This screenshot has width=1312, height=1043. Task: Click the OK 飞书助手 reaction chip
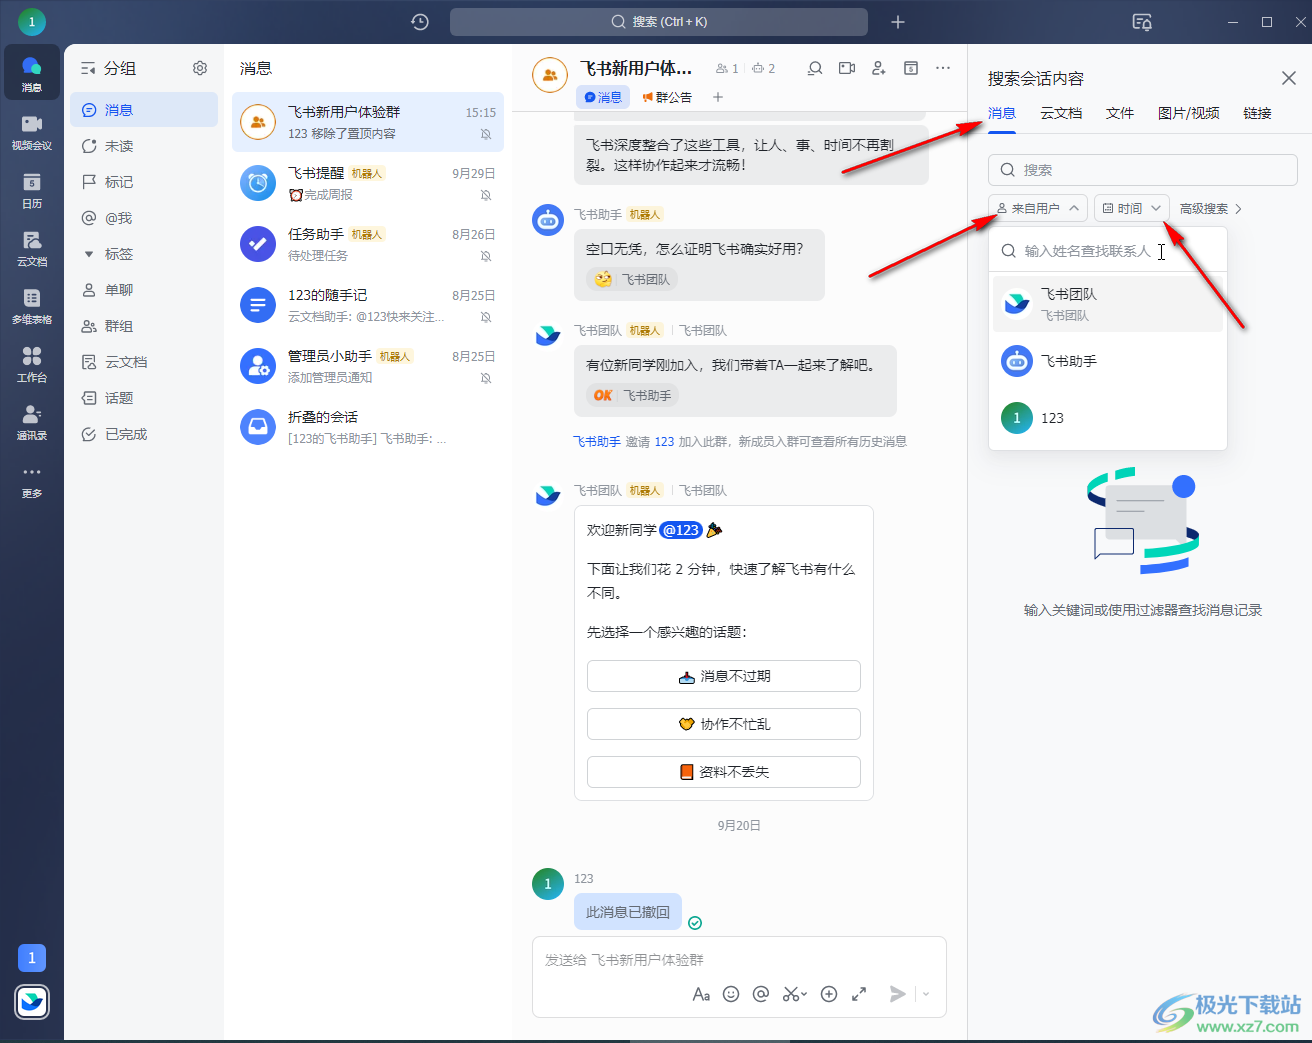pyautogui.click(x=632, y=395)
